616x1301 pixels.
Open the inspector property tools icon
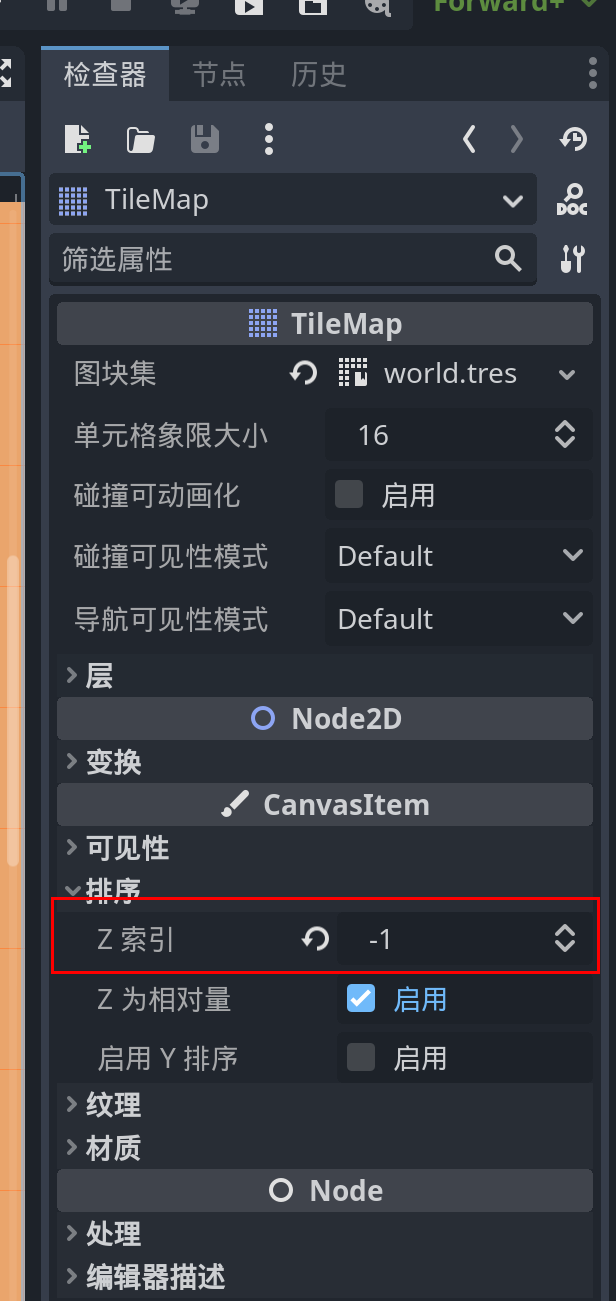coord(572,259)
